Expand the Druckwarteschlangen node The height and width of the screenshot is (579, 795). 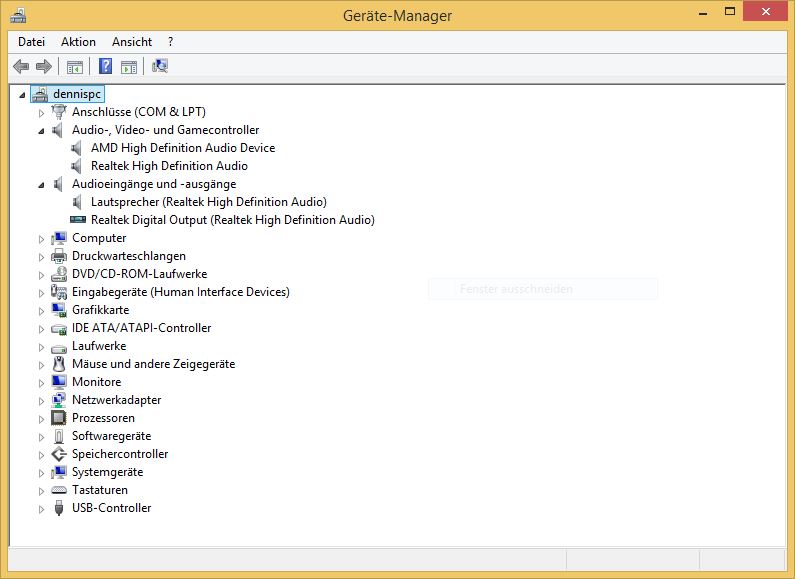tap(42, 257)
